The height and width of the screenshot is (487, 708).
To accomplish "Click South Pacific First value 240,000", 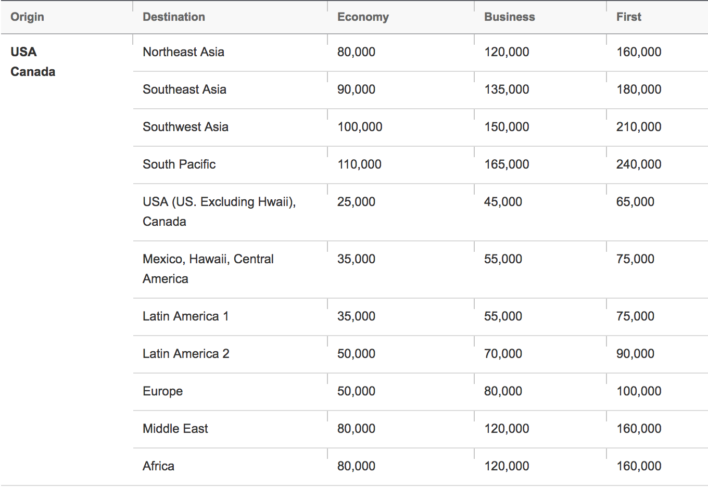I will click(639, 164).
